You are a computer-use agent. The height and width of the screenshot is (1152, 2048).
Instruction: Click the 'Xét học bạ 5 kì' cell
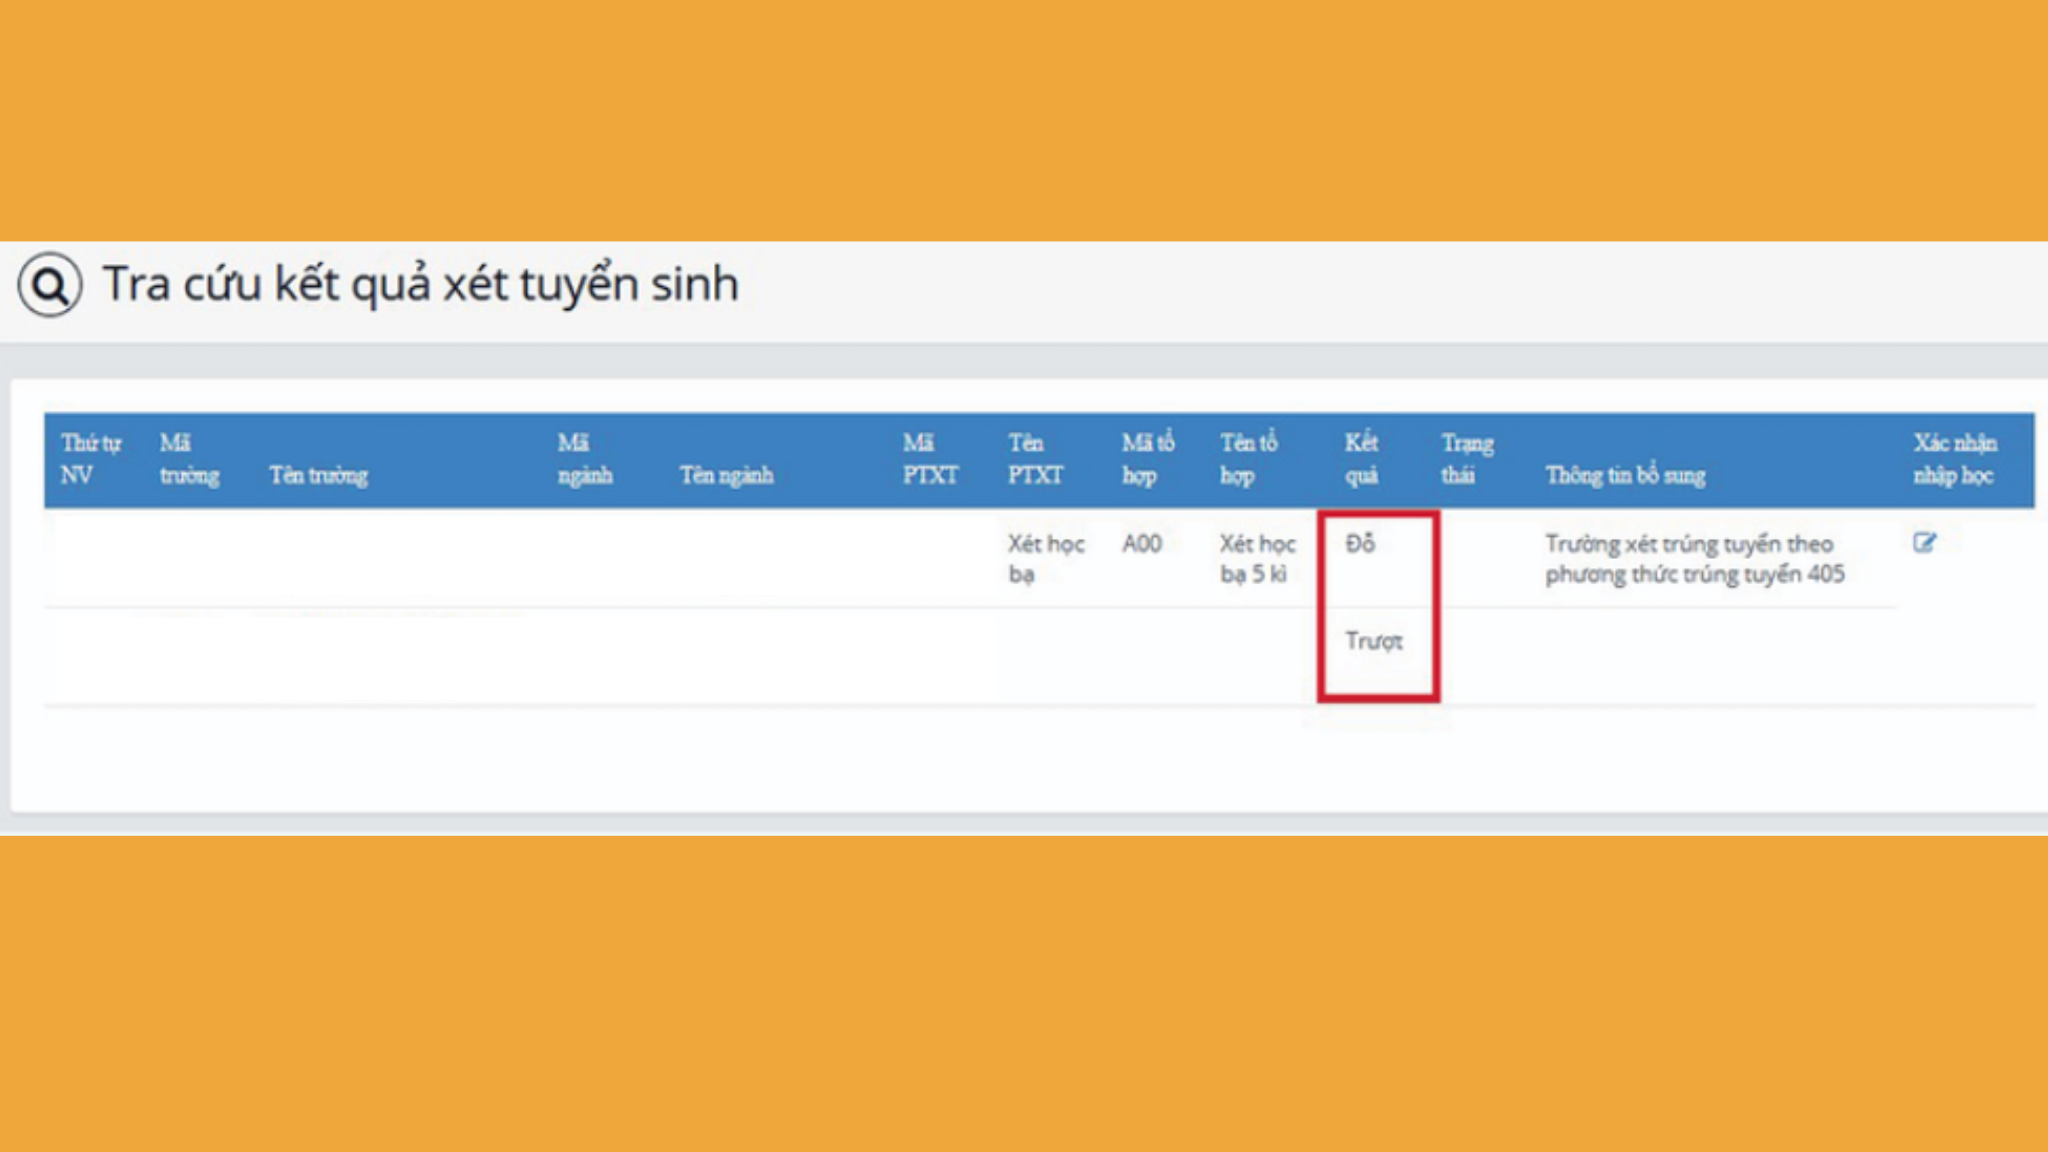[1257, 559]
